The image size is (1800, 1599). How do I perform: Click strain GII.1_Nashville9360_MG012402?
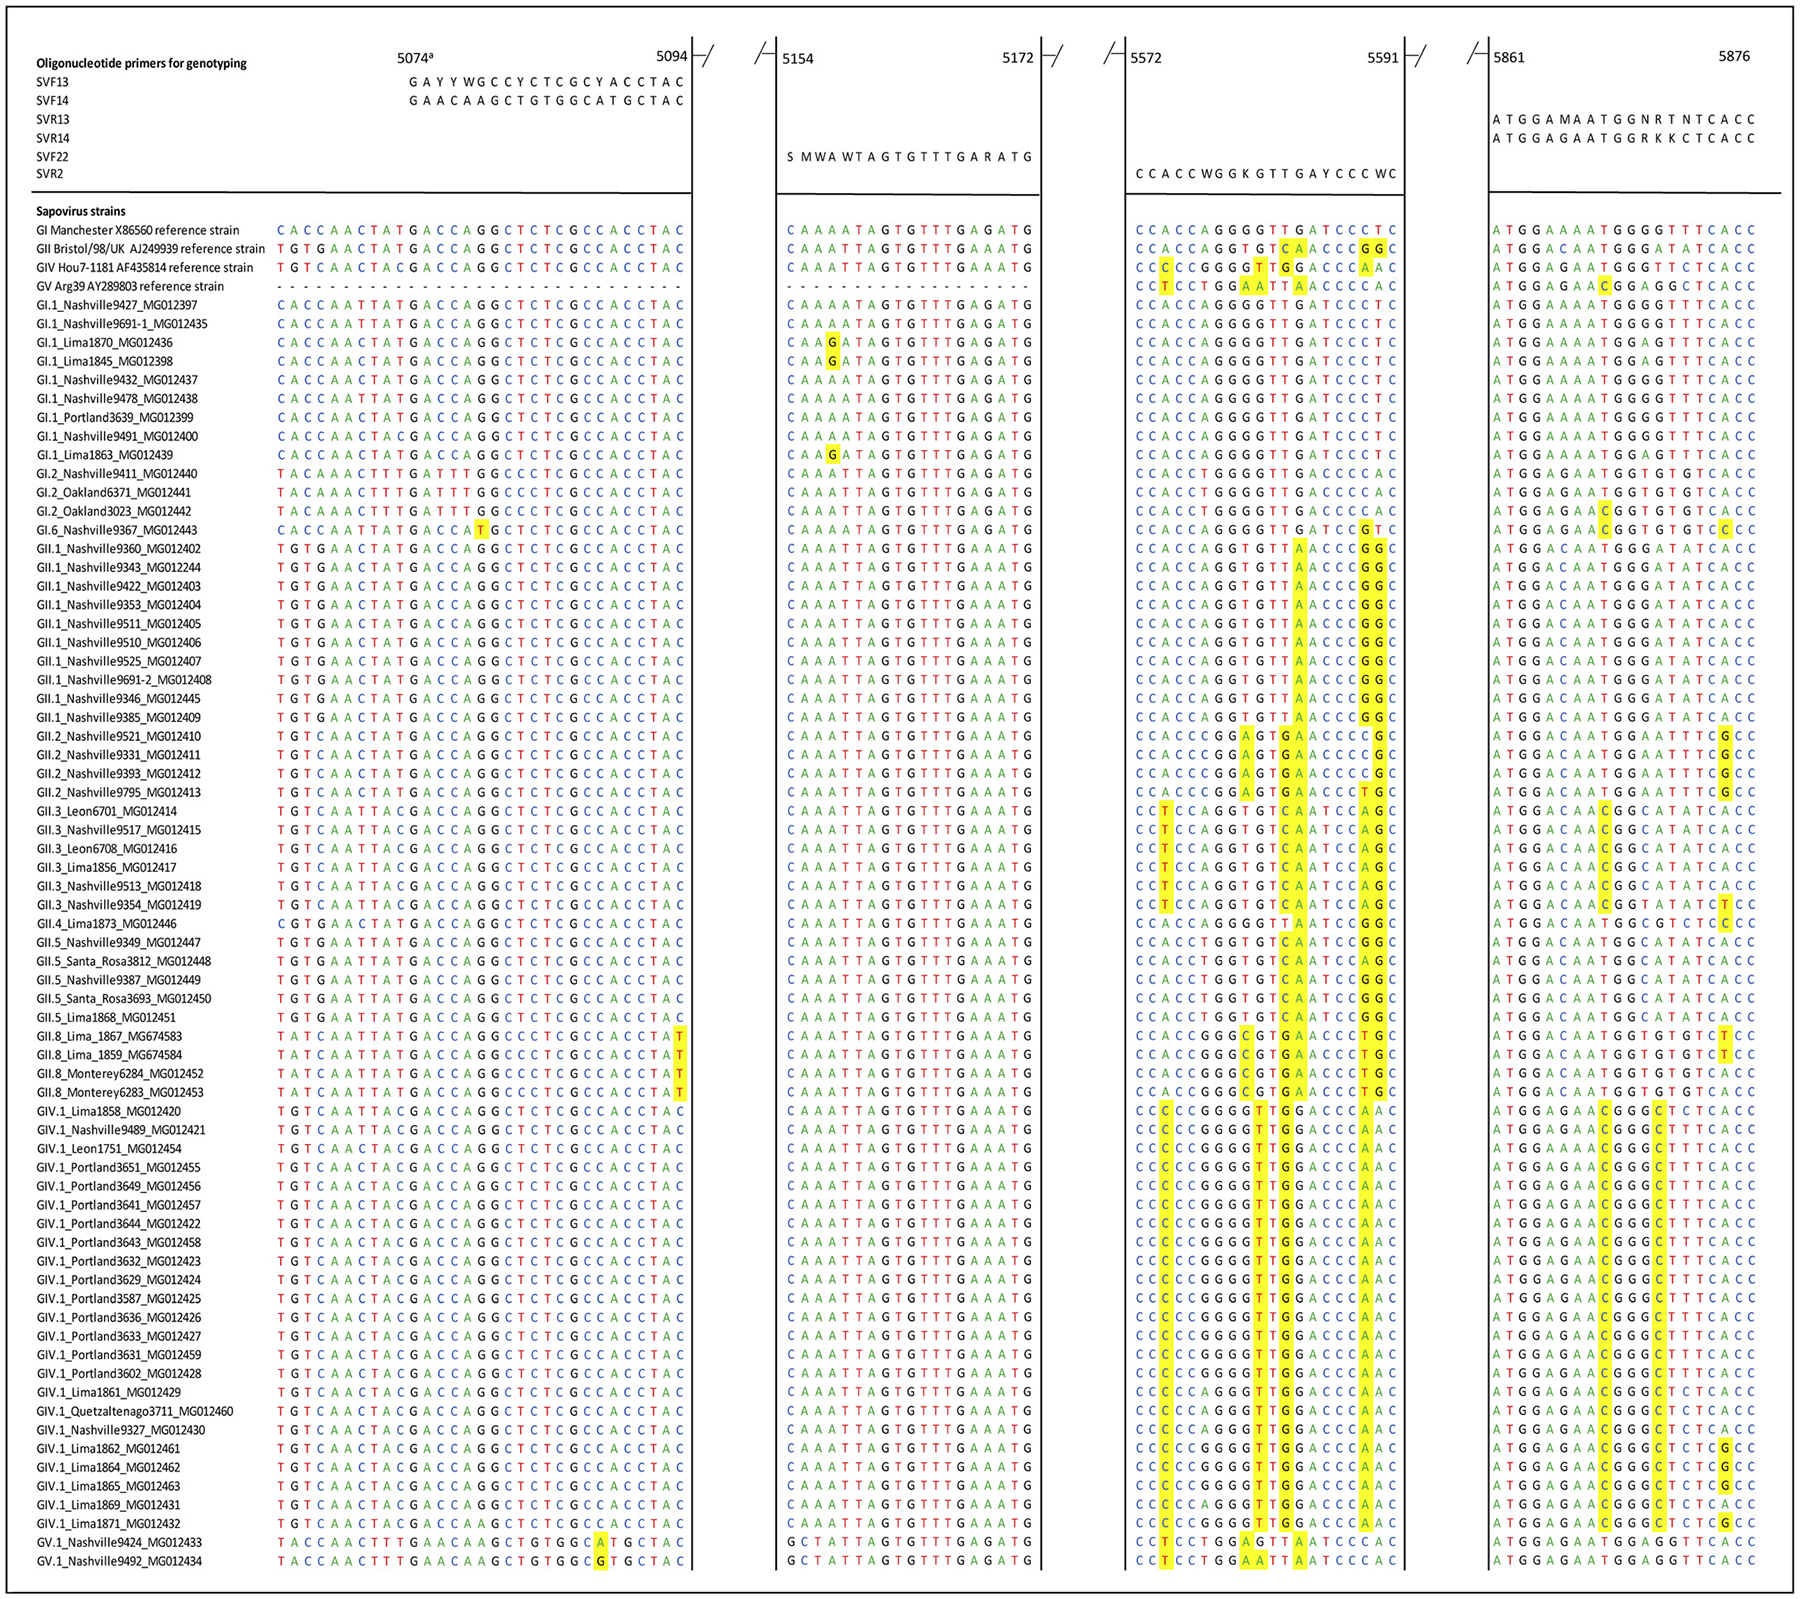pyautogui.click(x=119, y=549)
